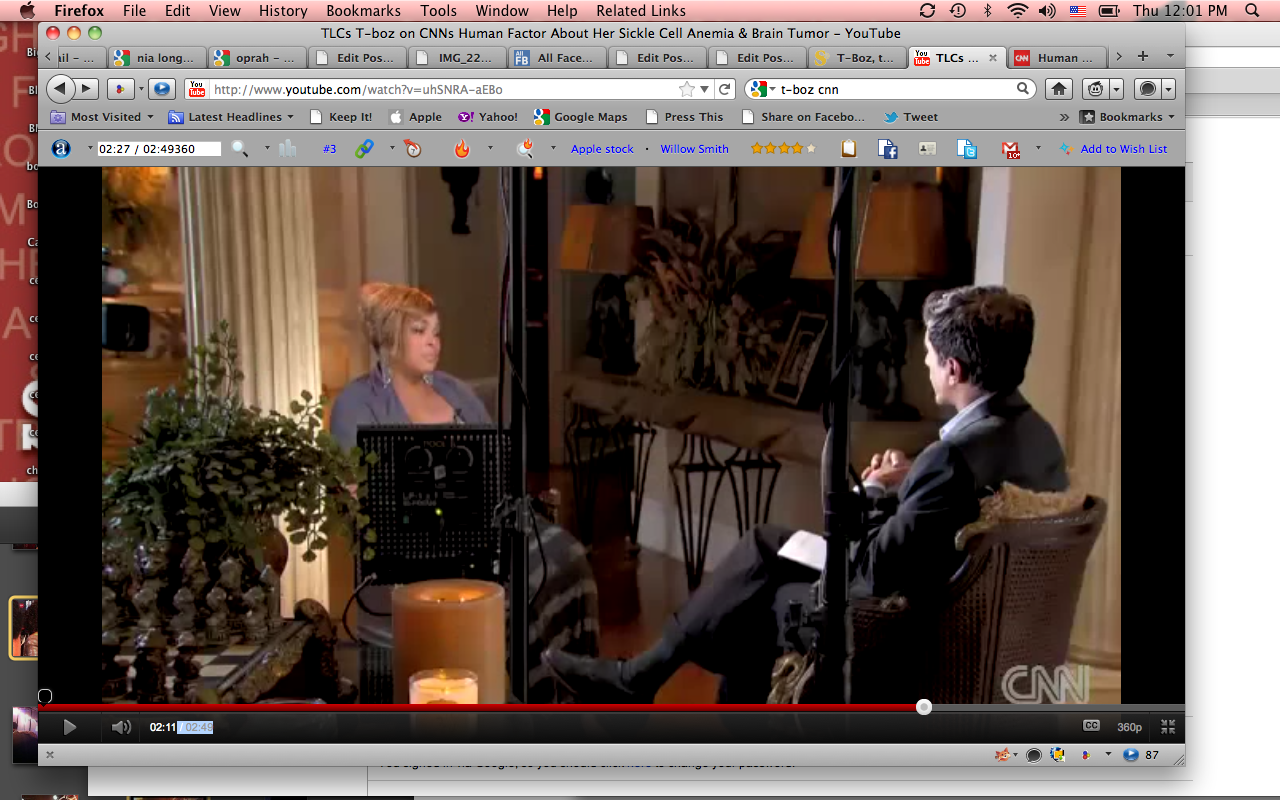This screenshot has height=800, width=1280.
Task: Open the 360p video quality menu
Action: (x=1129, y=727)
